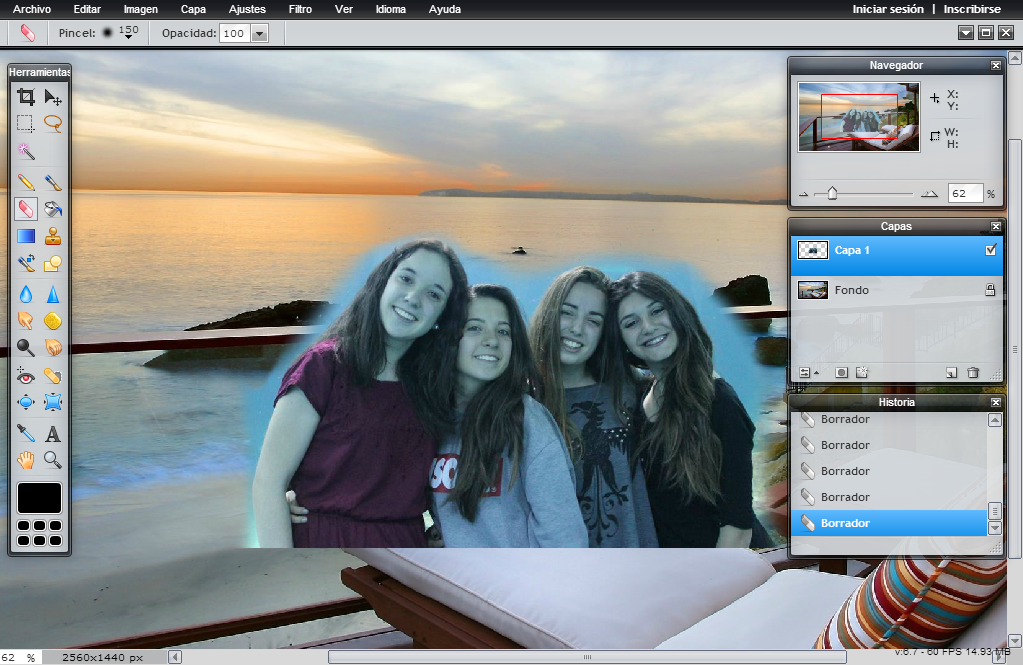
Task: Select the Clone Stamp tool
Action: pos(53,236)
